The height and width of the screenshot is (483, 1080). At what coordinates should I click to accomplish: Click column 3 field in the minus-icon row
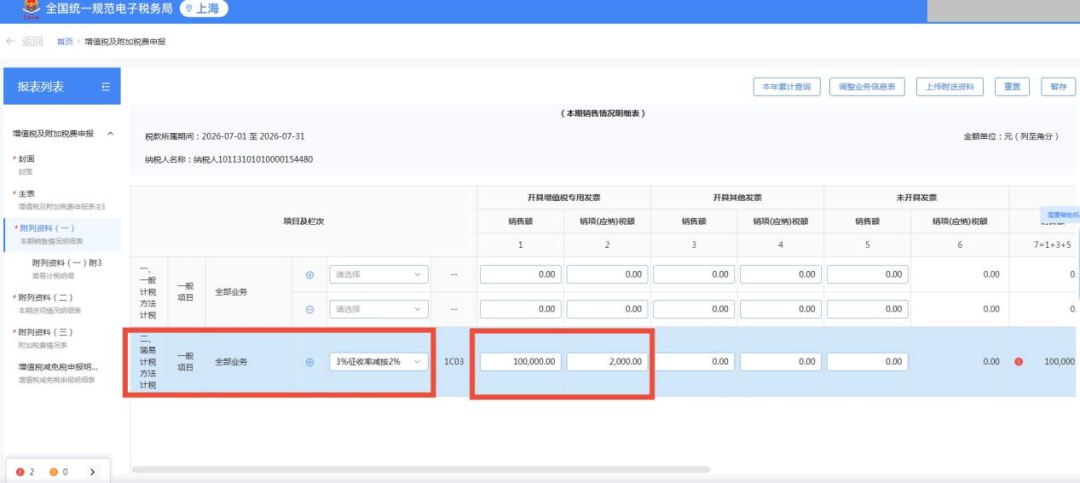694,309
